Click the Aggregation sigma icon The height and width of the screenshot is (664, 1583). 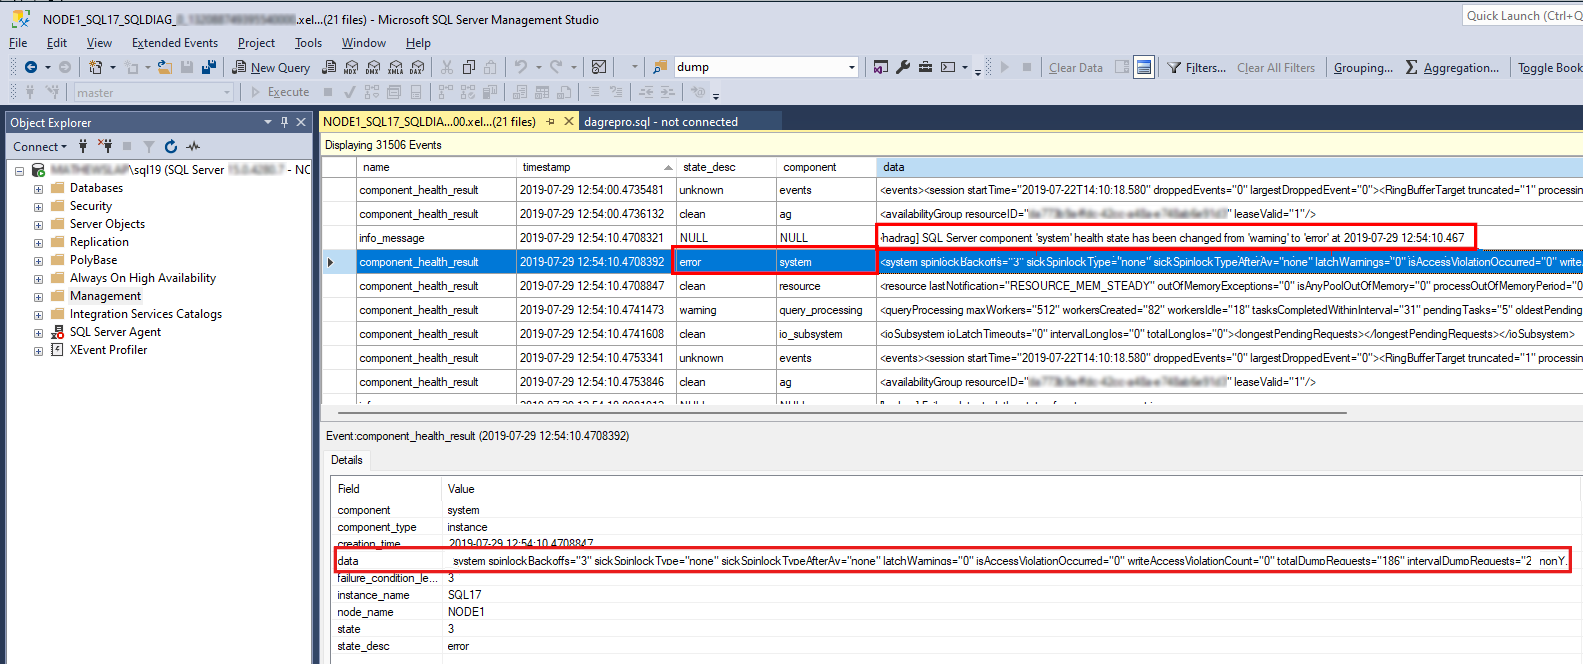point(1411,68)
